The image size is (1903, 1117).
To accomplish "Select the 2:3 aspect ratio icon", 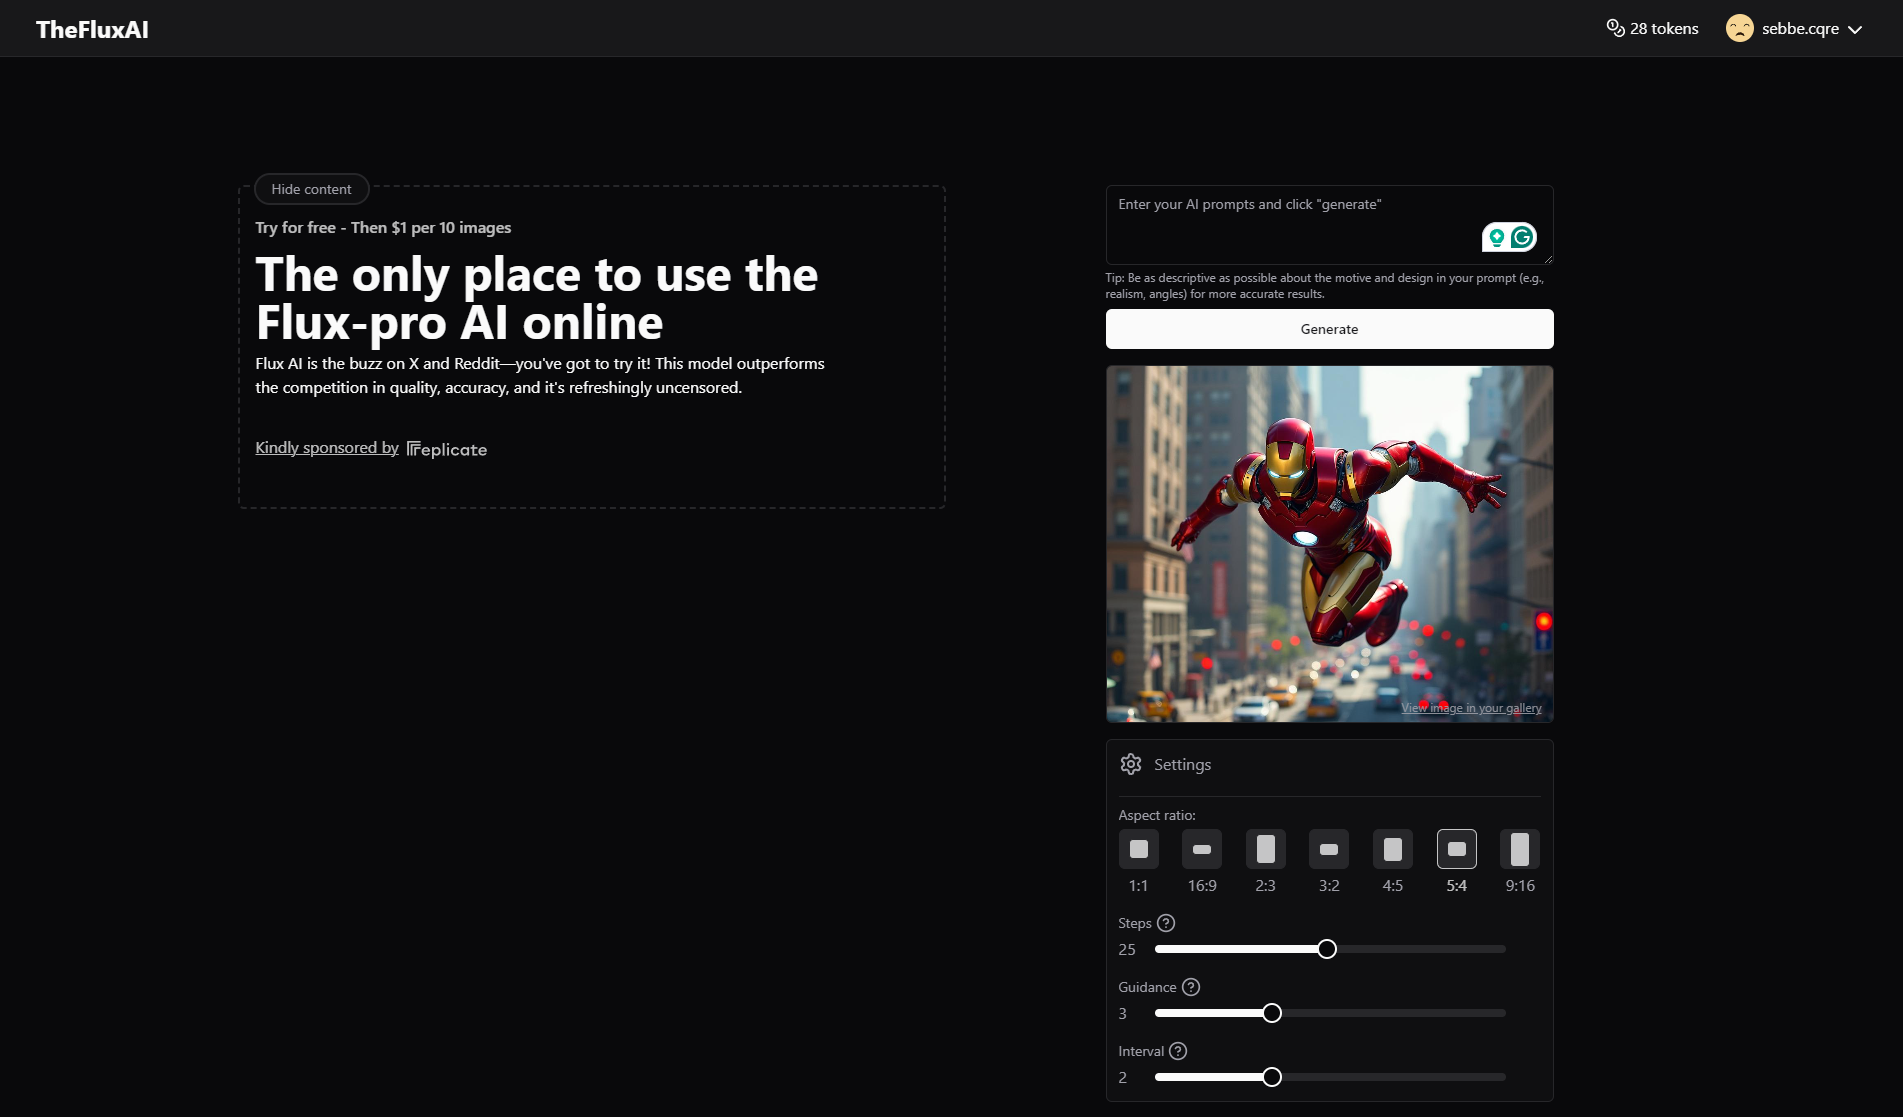I will (1265, 849).
